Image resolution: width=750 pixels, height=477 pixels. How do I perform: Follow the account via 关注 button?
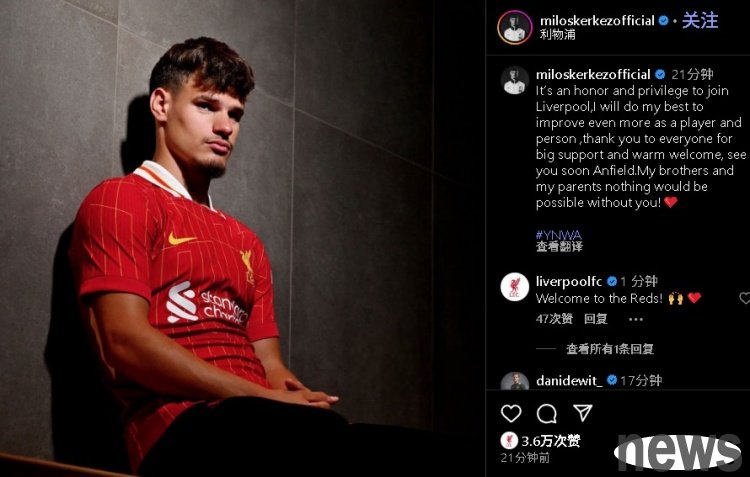click(700, 21)
